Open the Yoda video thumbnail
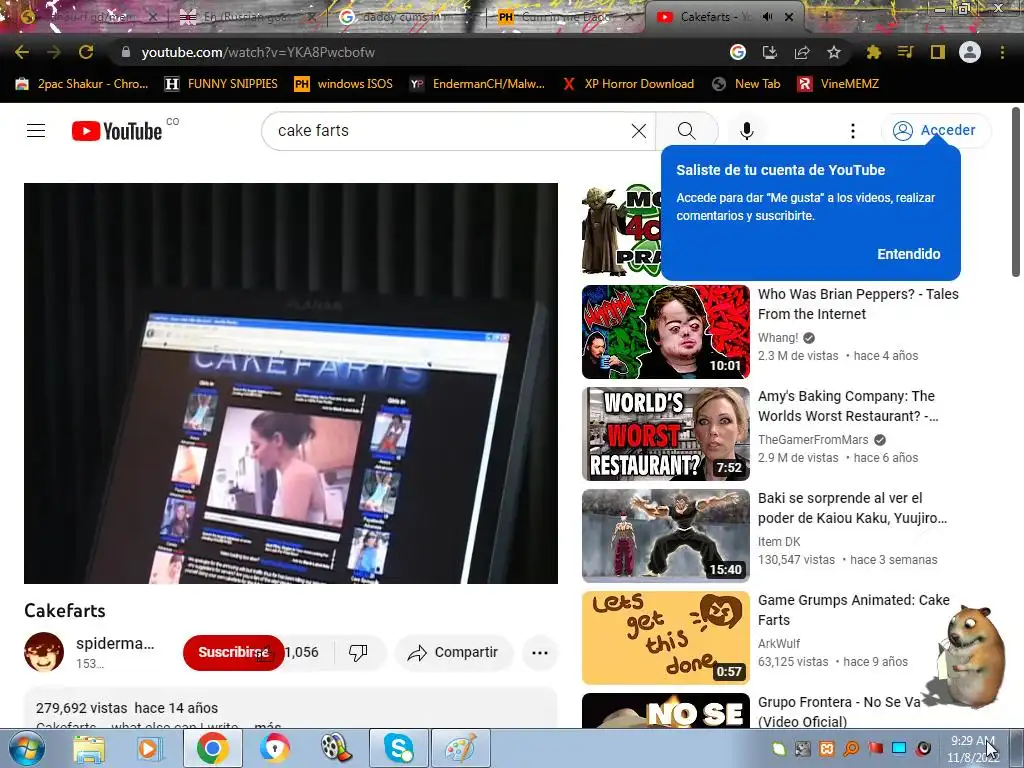Viewport: 1024px width, 768px height. (x=621, y=230)
